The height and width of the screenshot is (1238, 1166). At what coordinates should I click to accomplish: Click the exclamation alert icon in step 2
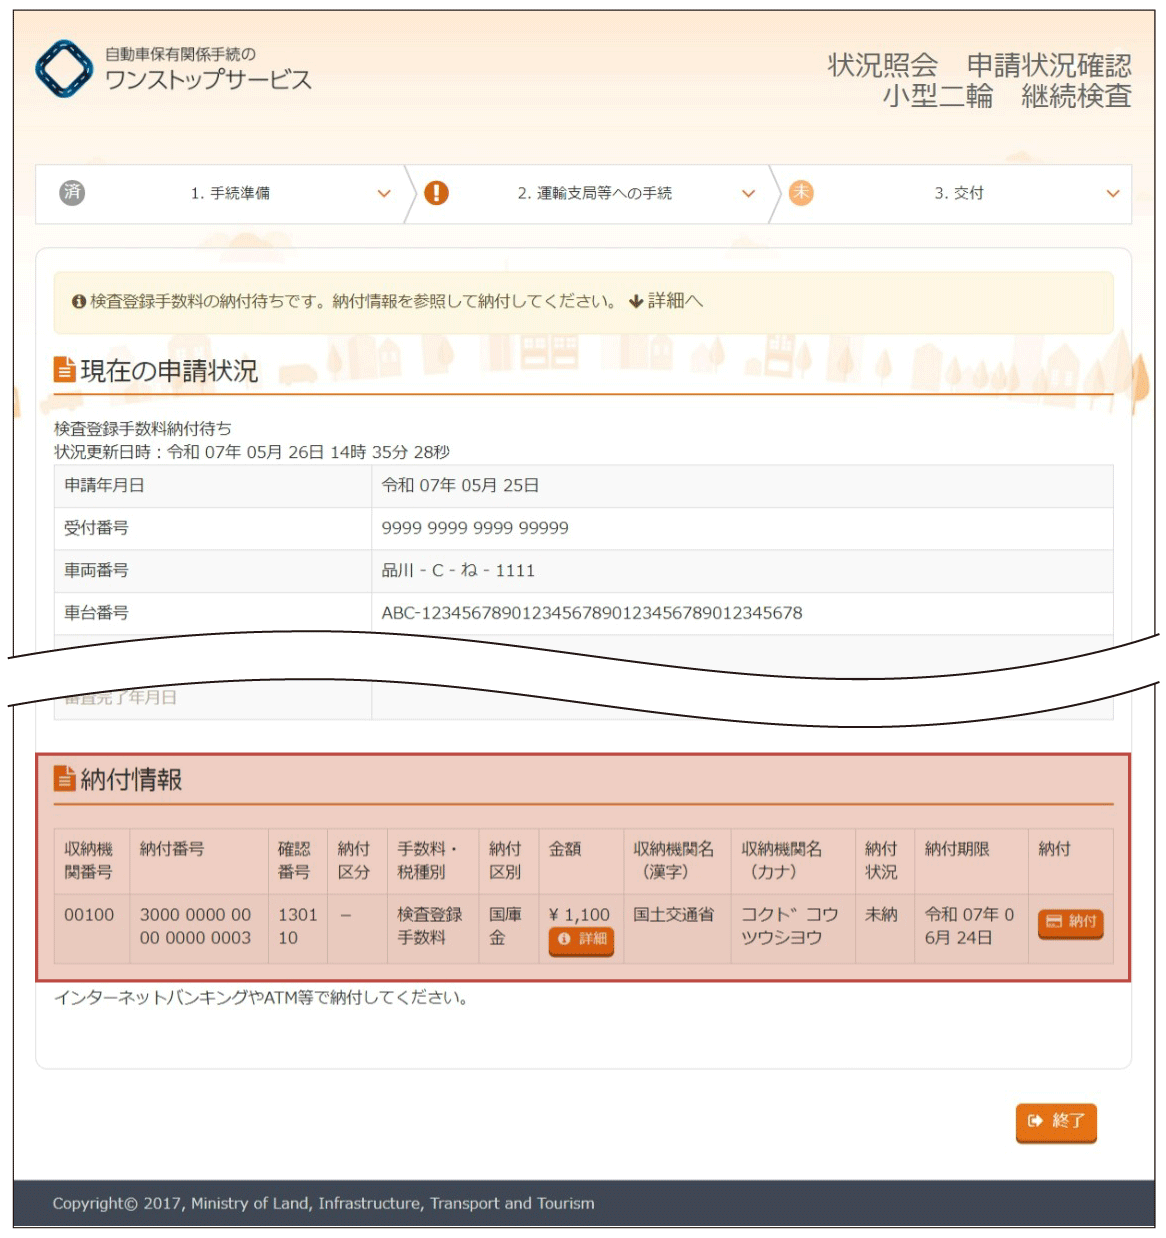[436, 192]
